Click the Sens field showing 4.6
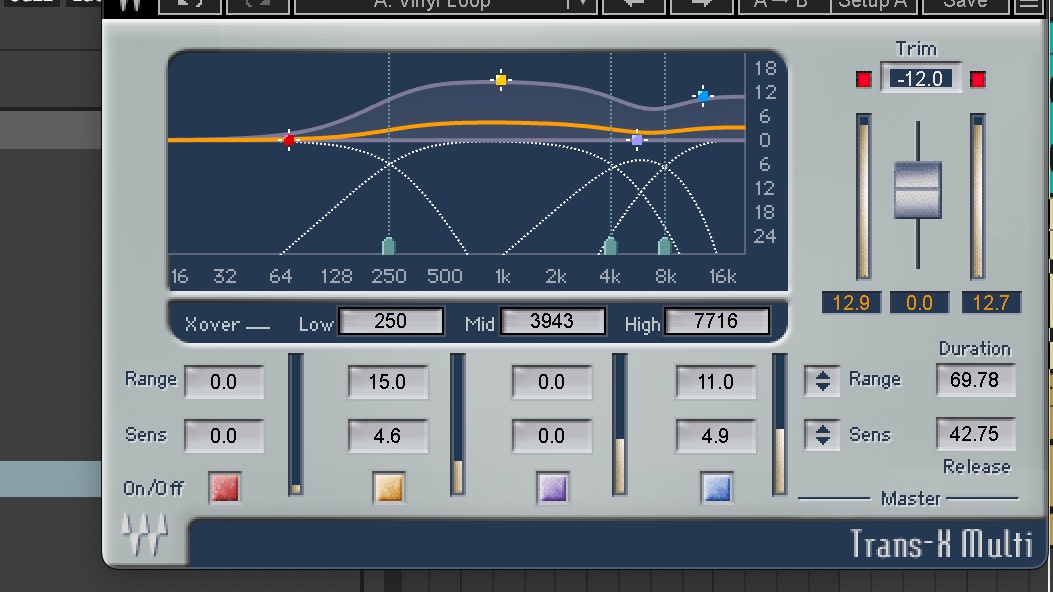The image size is (1053, 592). click(x=387, y=436)
